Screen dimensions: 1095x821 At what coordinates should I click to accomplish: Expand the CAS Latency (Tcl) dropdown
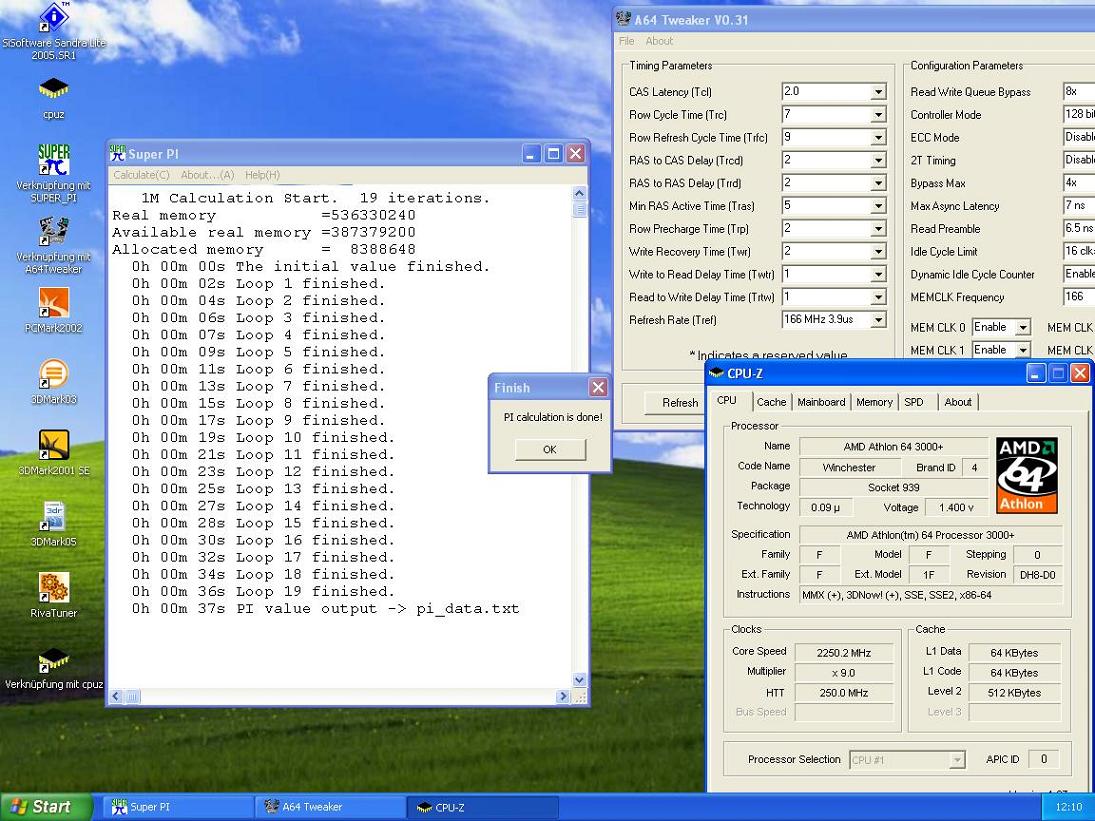(x=878, y=92)
